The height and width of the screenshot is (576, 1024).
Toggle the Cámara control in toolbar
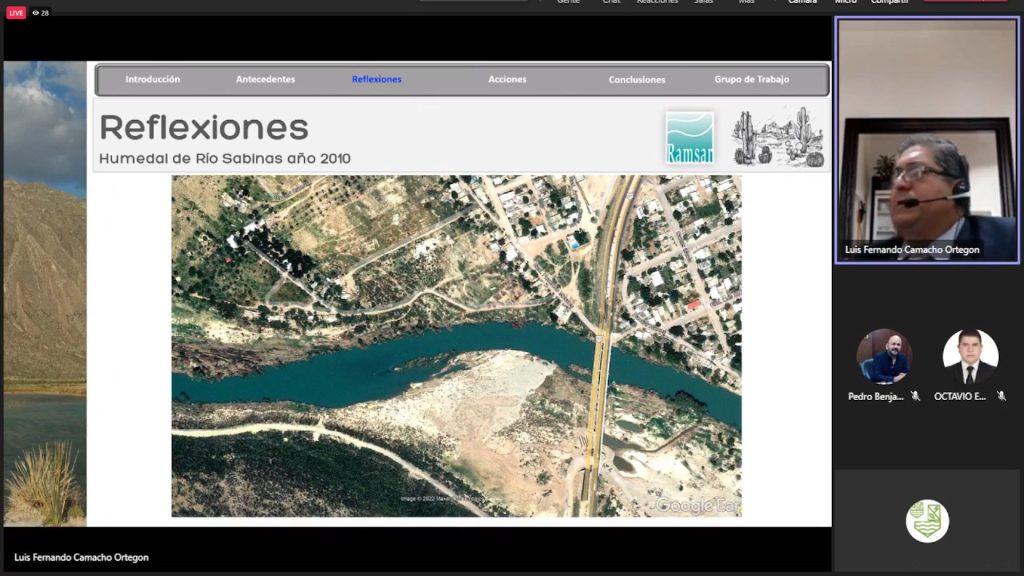pyautogui.click(x=802, y=2)
